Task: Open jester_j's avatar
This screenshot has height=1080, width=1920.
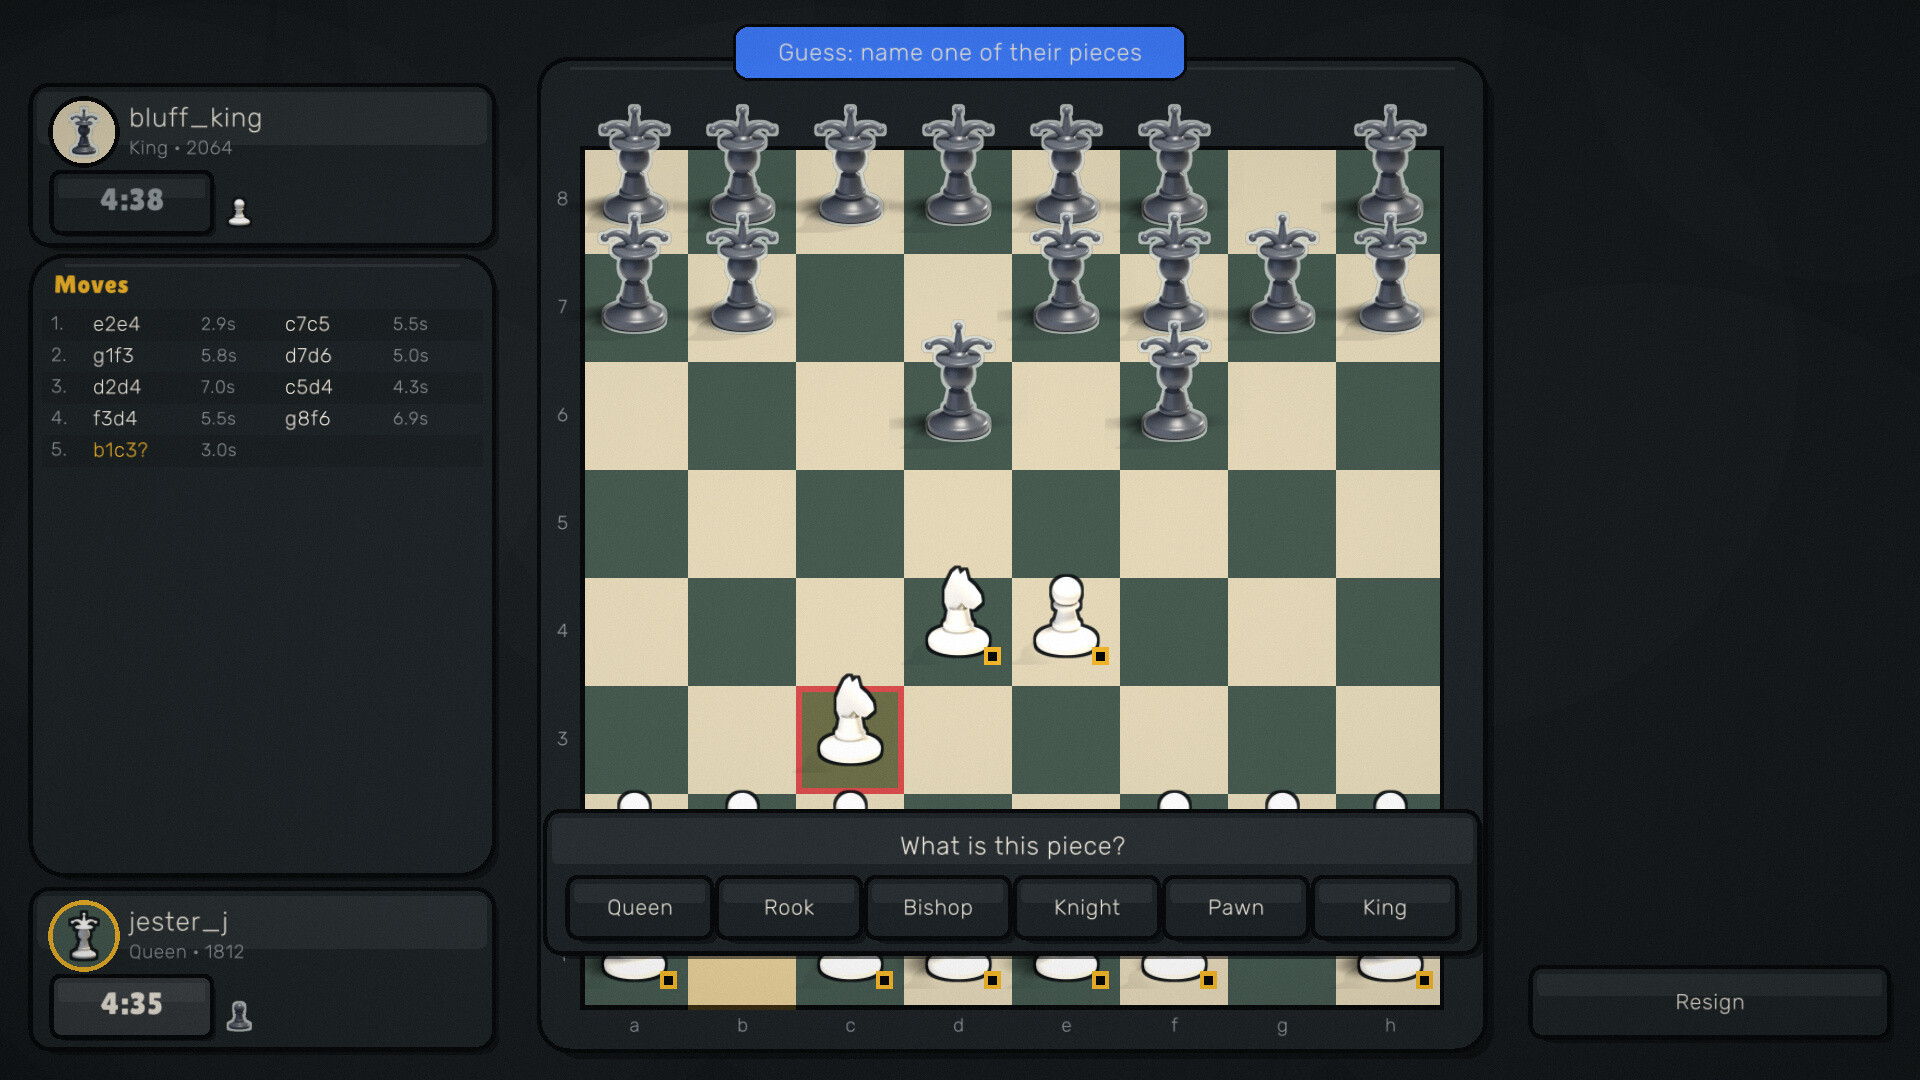Action: (x=84, y=936)
